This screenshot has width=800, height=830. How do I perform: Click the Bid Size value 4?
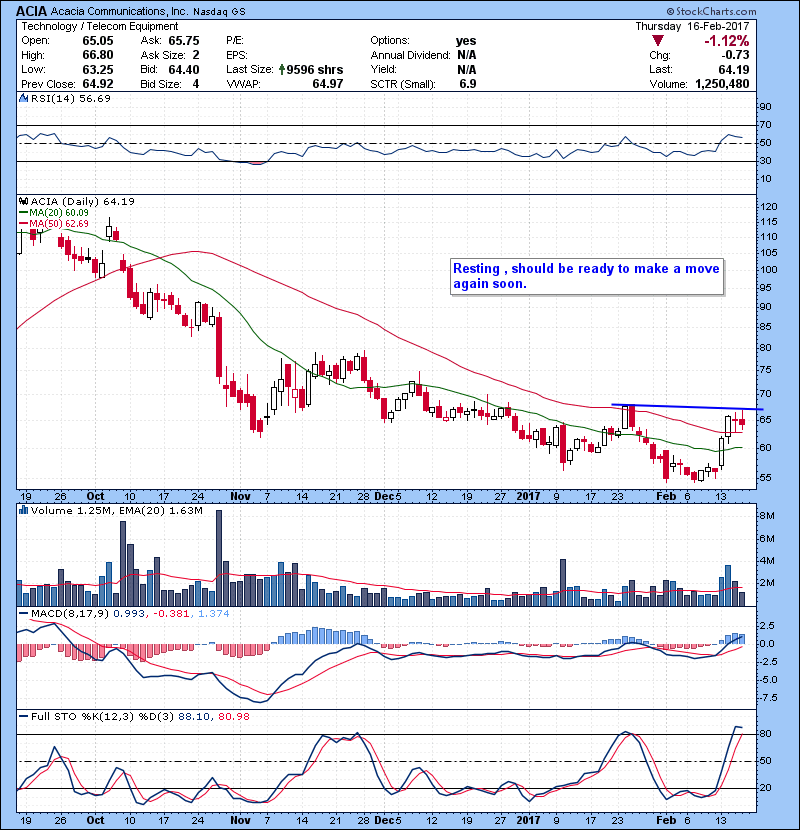click(196, 84)
